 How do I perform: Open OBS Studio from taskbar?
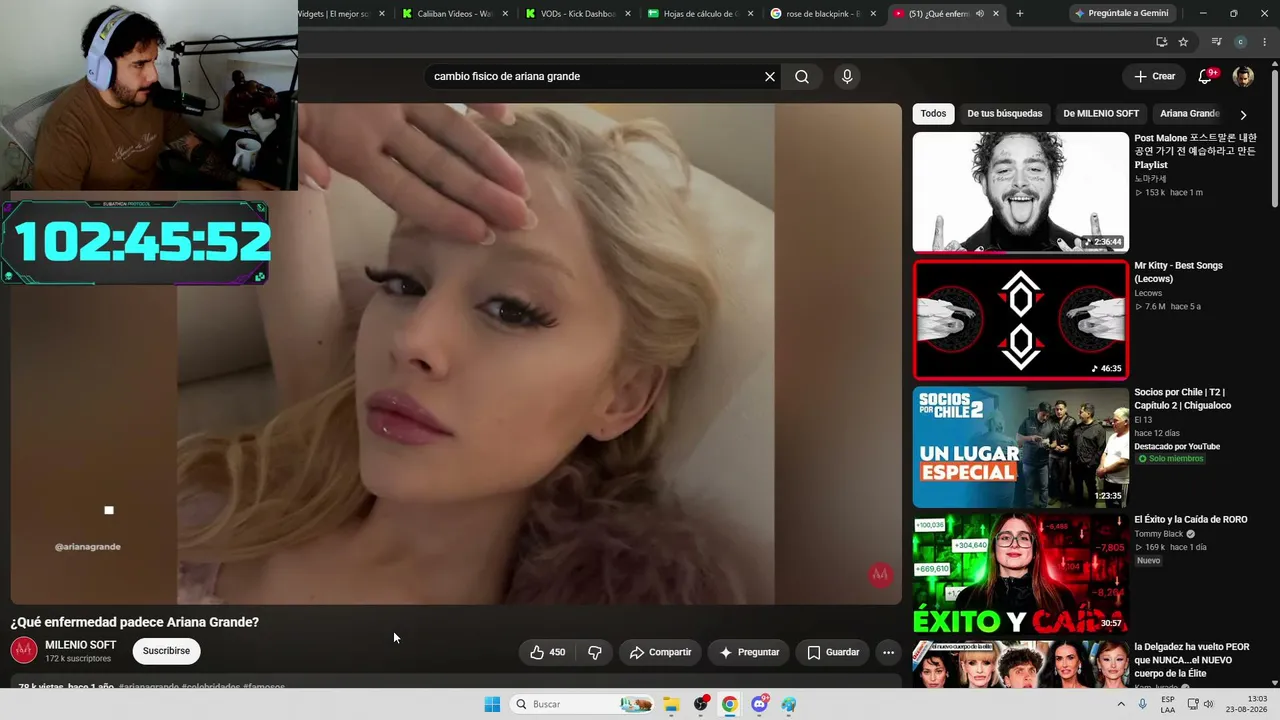[x=701, y=704]
